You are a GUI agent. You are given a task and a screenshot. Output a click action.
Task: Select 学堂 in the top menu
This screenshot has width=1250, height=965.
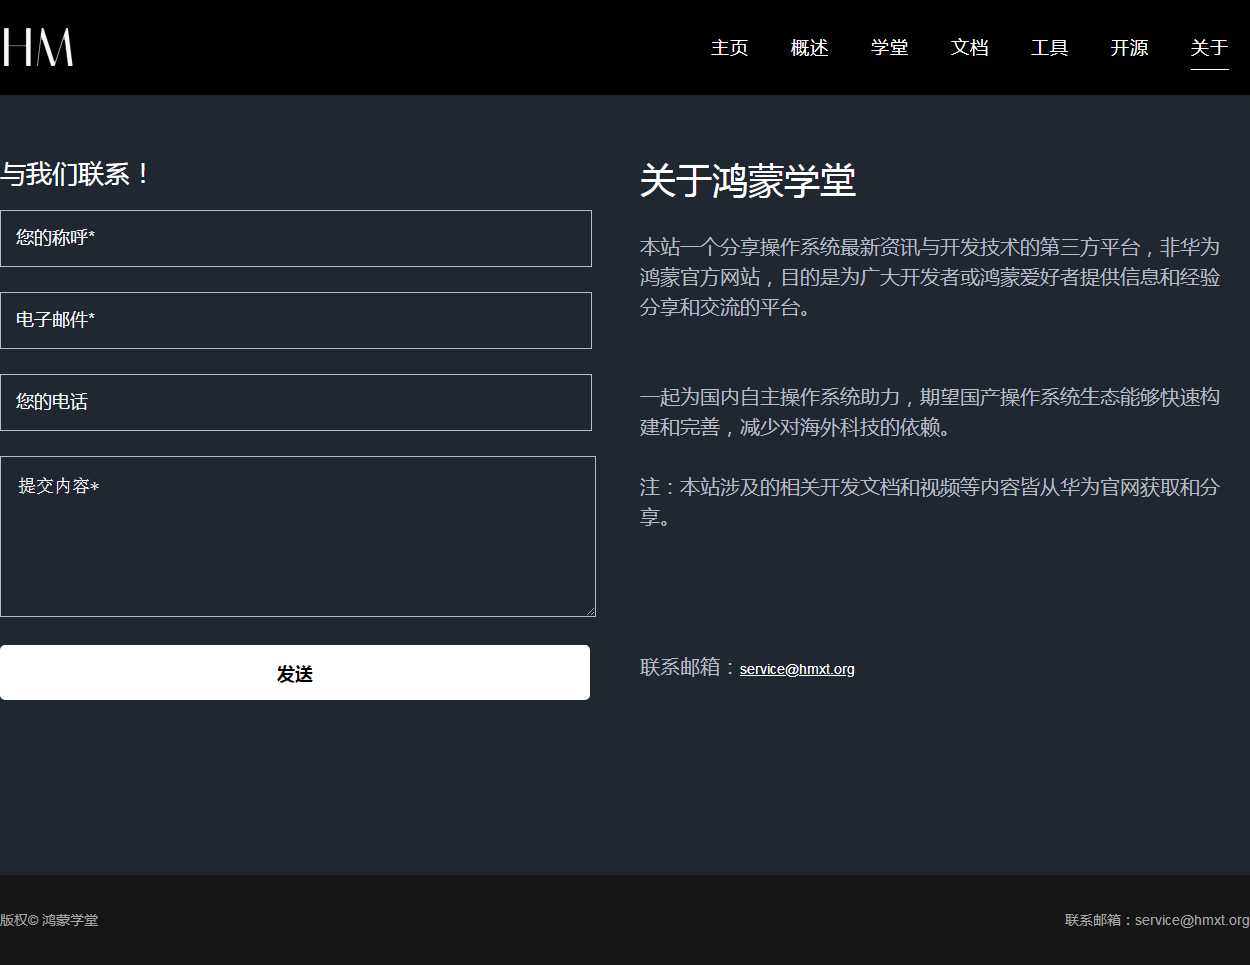889,48
